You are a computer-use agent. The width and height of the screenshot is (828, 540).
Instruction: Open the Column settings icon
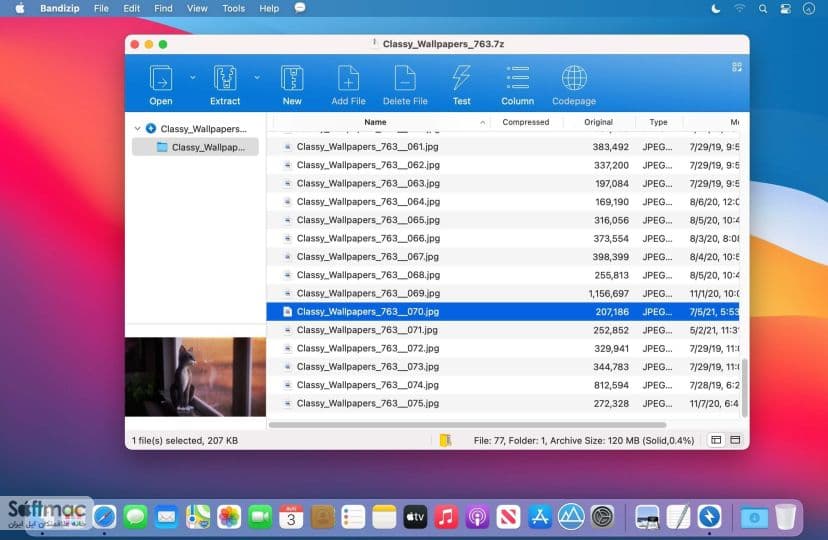coord(518,78)
